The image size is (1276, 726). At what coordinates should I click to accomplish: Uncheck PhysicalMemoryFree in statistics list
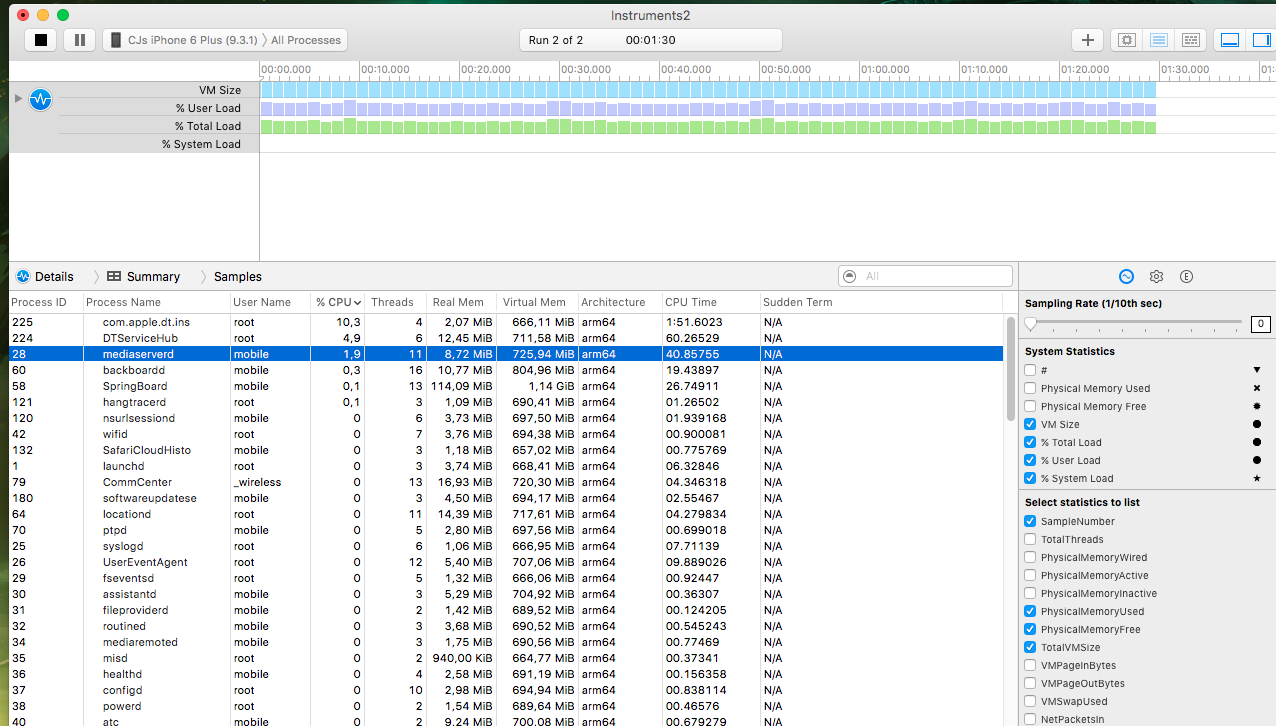(x=1030, y=629)
